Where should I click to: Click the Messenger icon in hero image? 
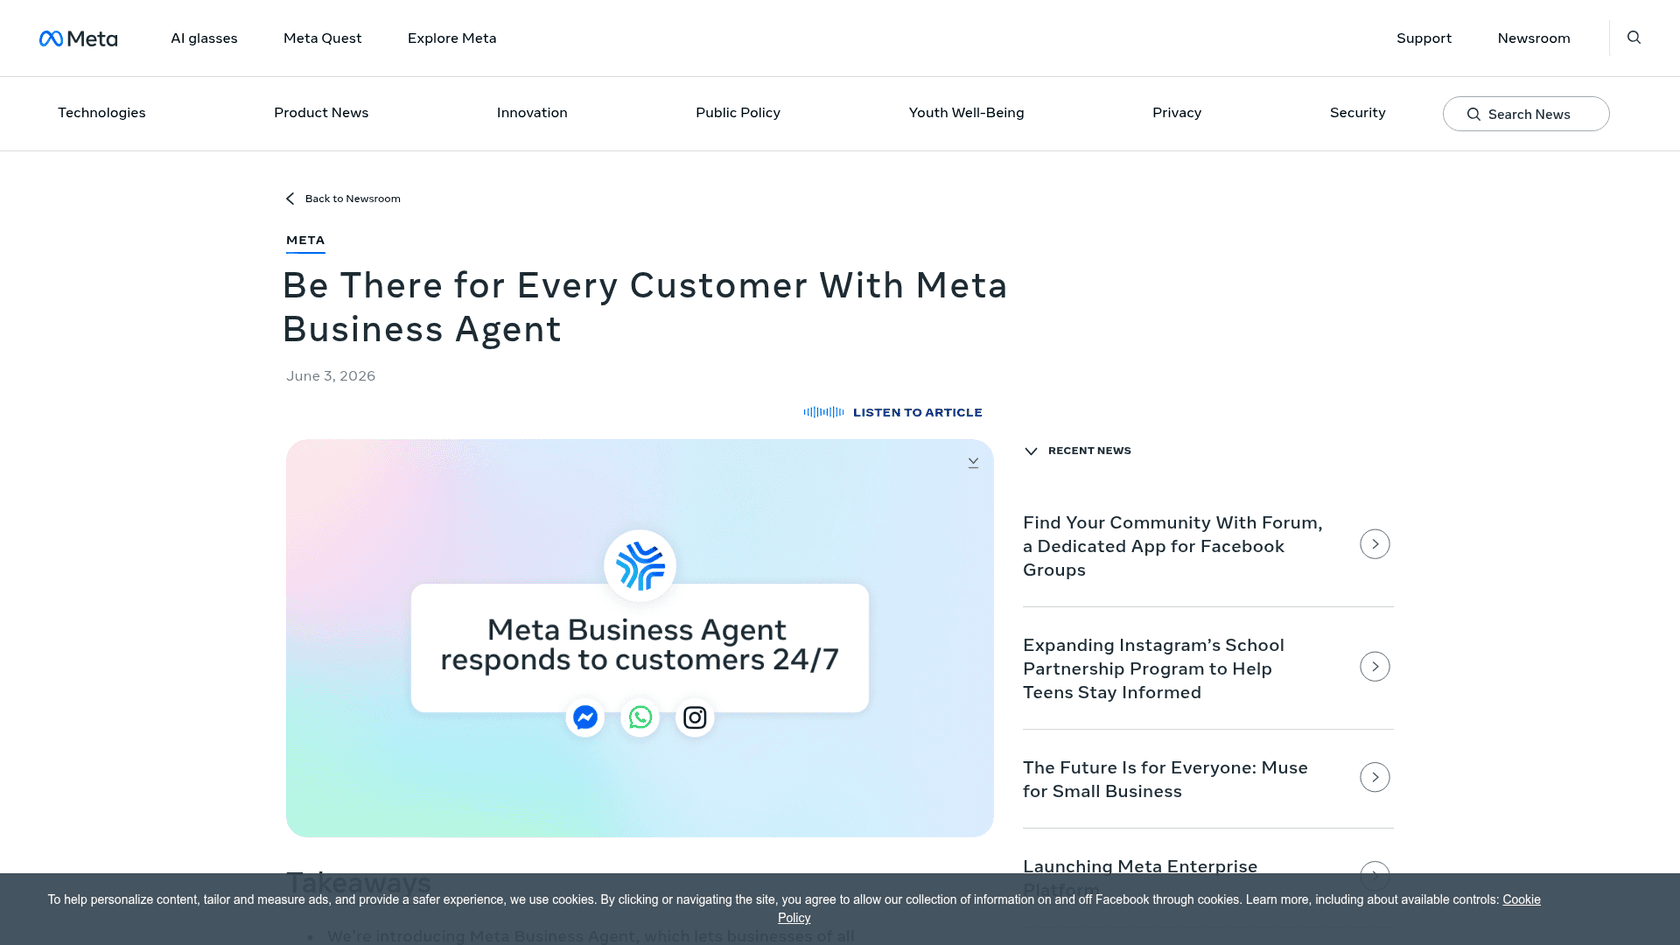point(585,717)
